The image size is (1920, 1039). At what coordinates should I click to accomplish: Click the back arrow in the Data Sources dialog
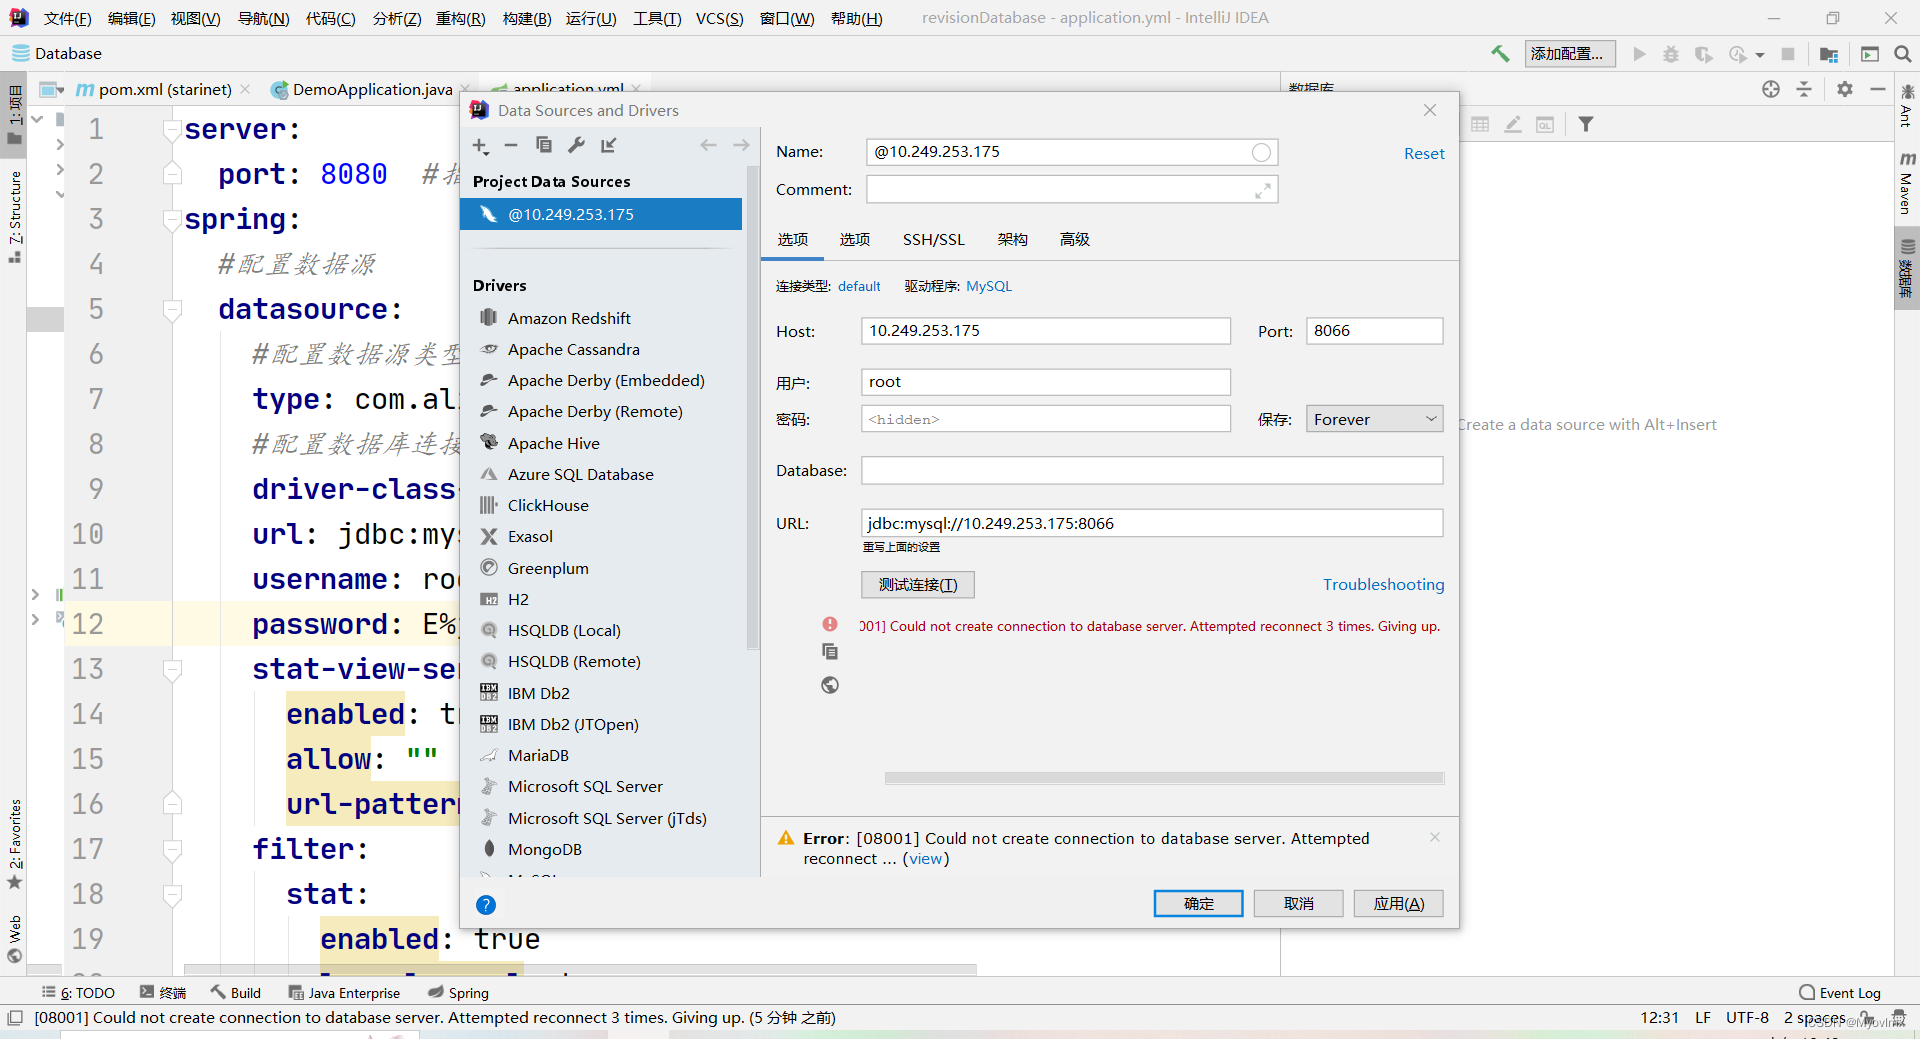(x=709, y=145)
